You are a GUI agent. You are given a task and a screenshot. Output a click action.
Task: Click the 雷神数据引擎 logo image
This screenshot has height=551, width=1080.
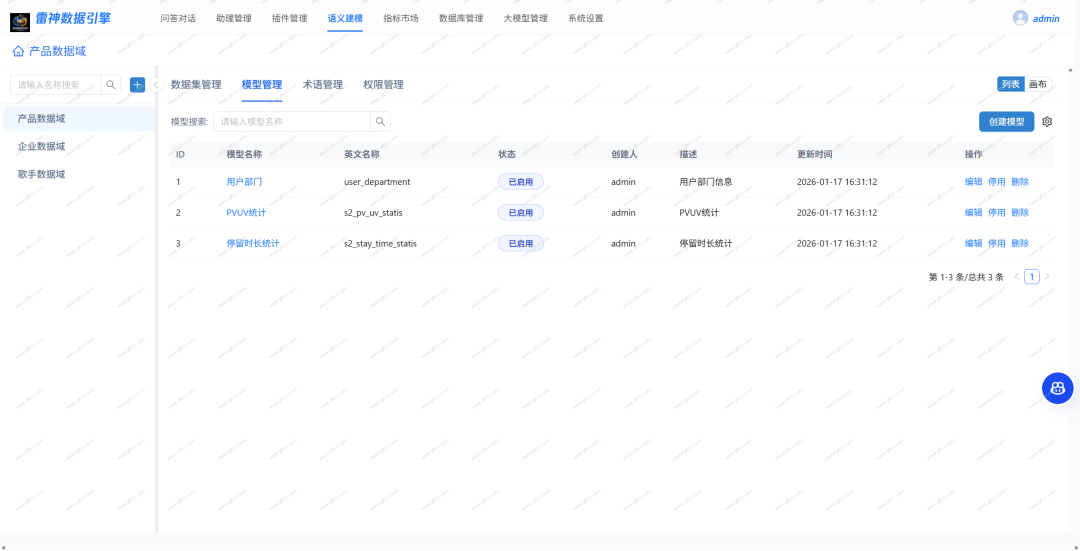tap(20, 21)
